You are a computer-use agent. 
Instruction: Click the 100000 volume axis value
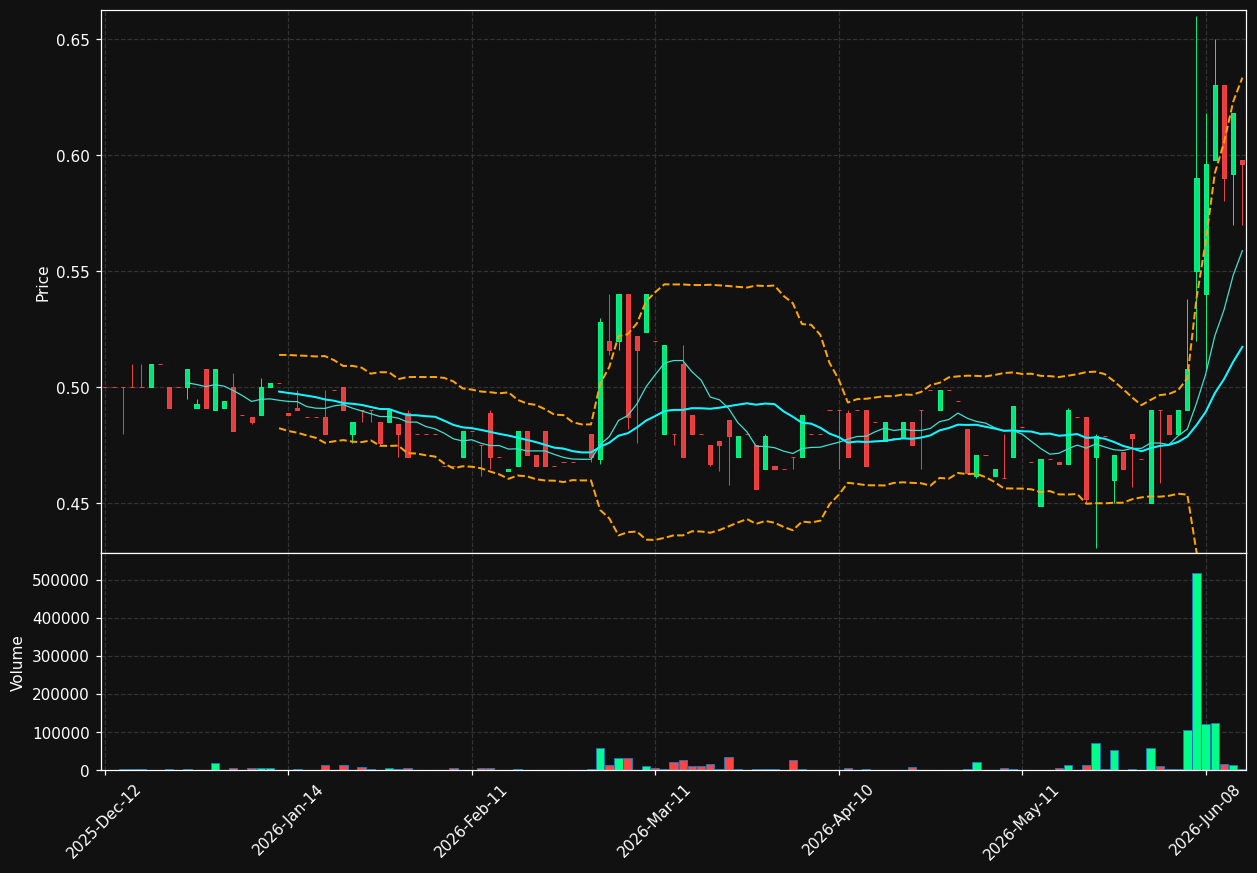point(62,733)
